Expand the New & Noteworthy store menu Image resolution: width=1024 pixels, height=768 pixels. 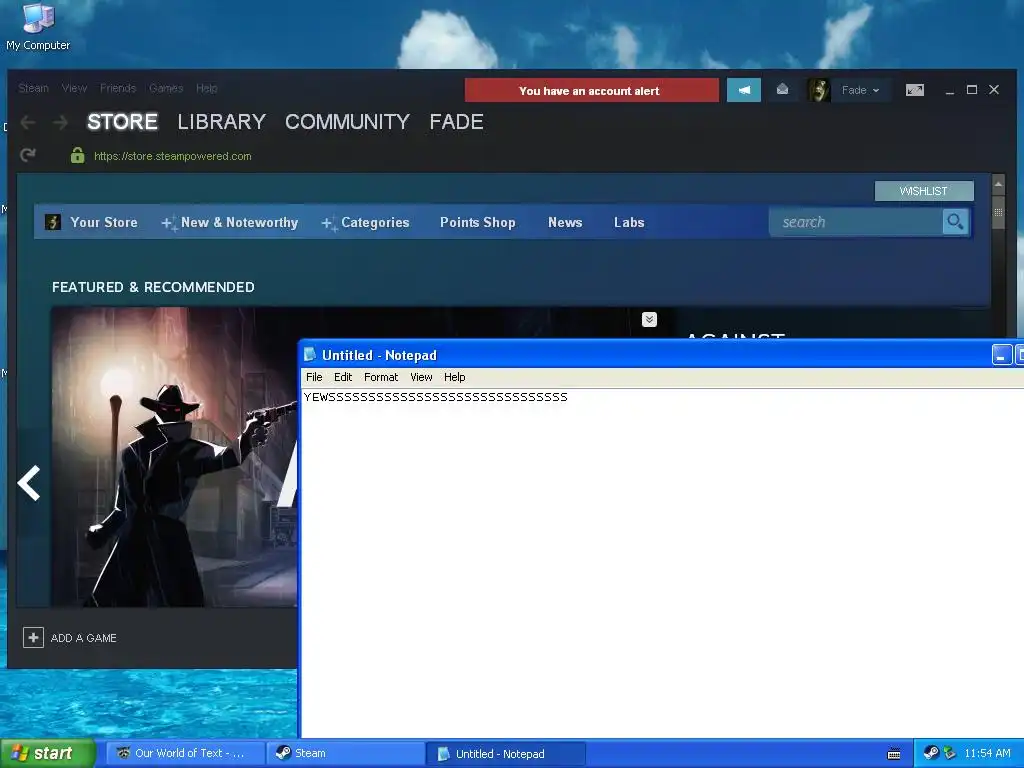coord(230,223)
